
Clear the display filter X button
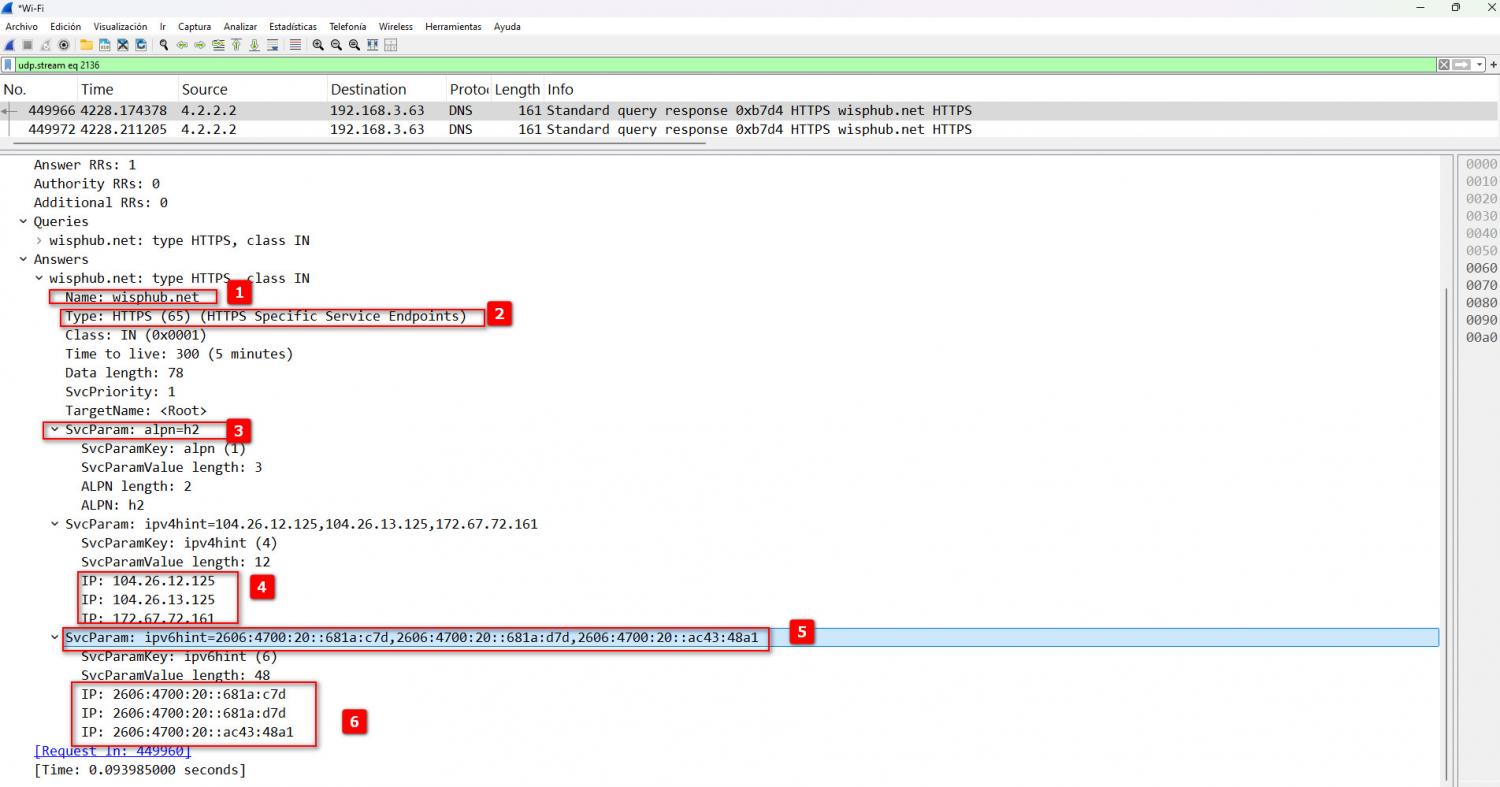pos(1444,65)
